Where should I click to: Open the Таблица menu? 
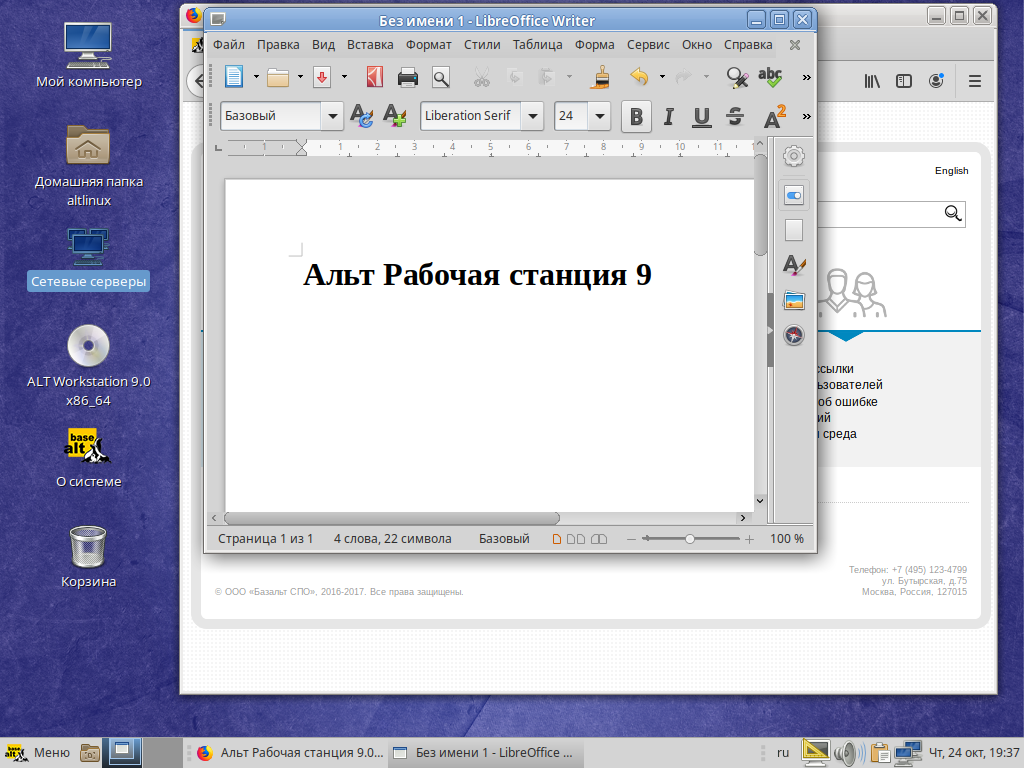[x=537, y=44]
